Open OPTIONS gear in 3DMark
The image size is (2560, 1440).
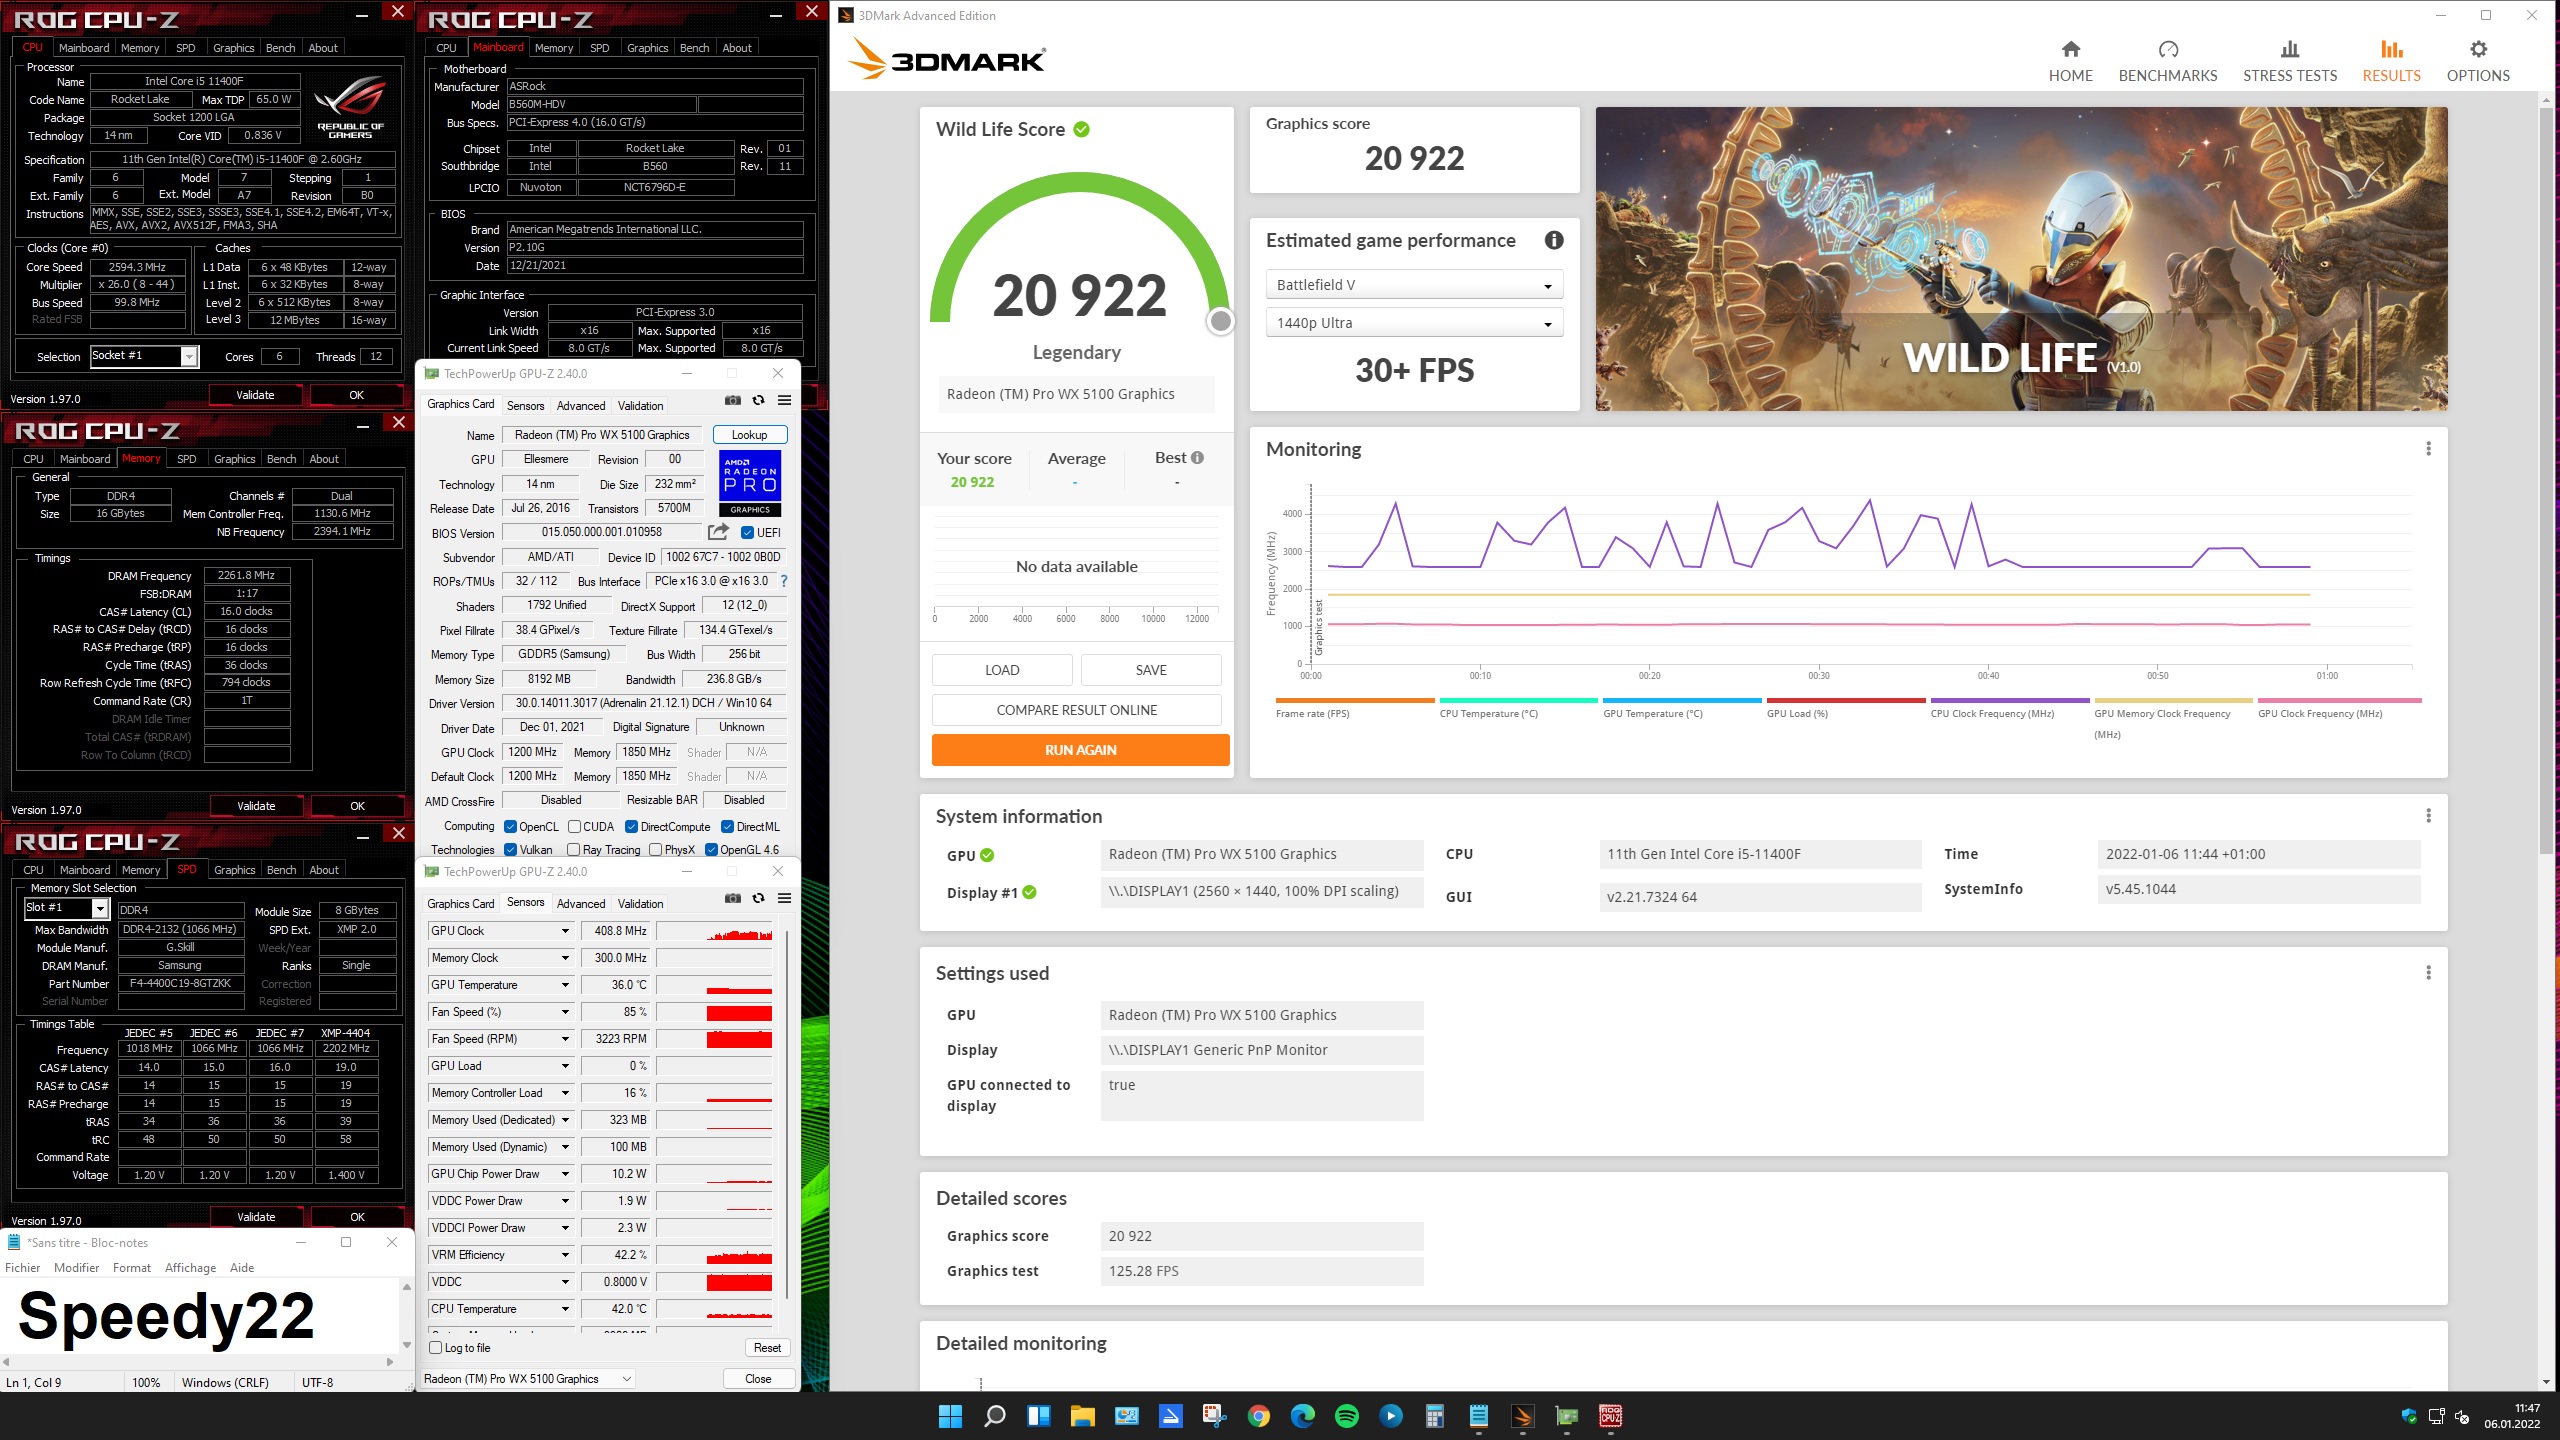click(x=2478, y=61)
